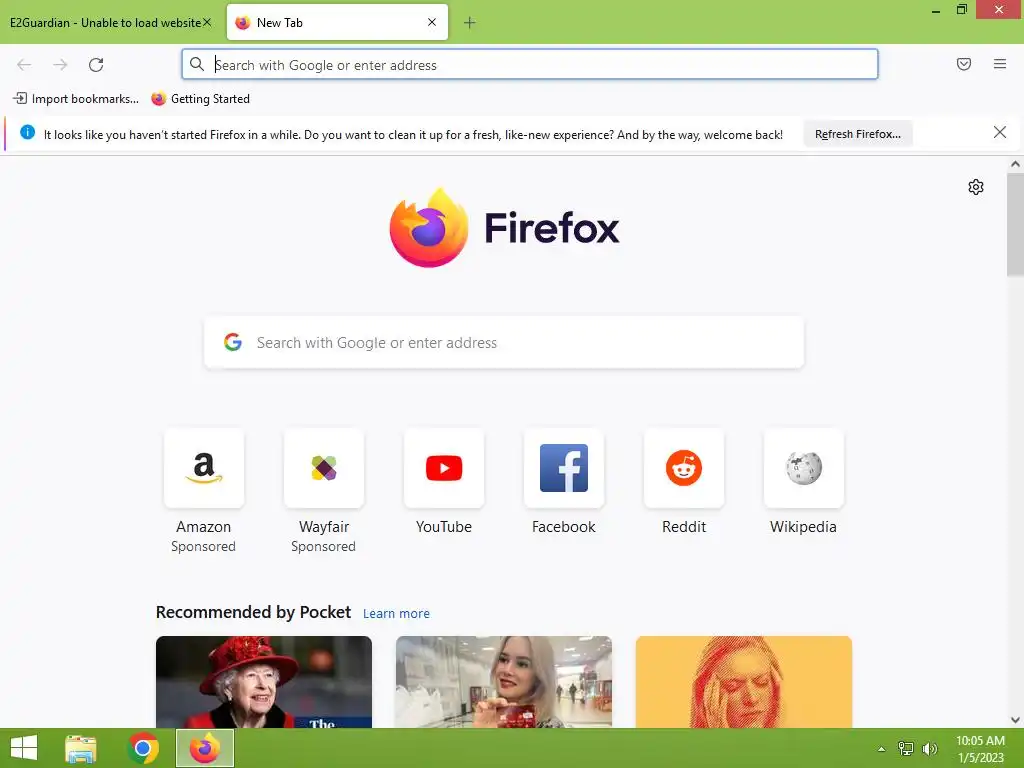Viewport: 1024px width, 768px height.
Task: Click the Firefox taskbar icon
Action: pyautogui.click(x=205, y=748)
